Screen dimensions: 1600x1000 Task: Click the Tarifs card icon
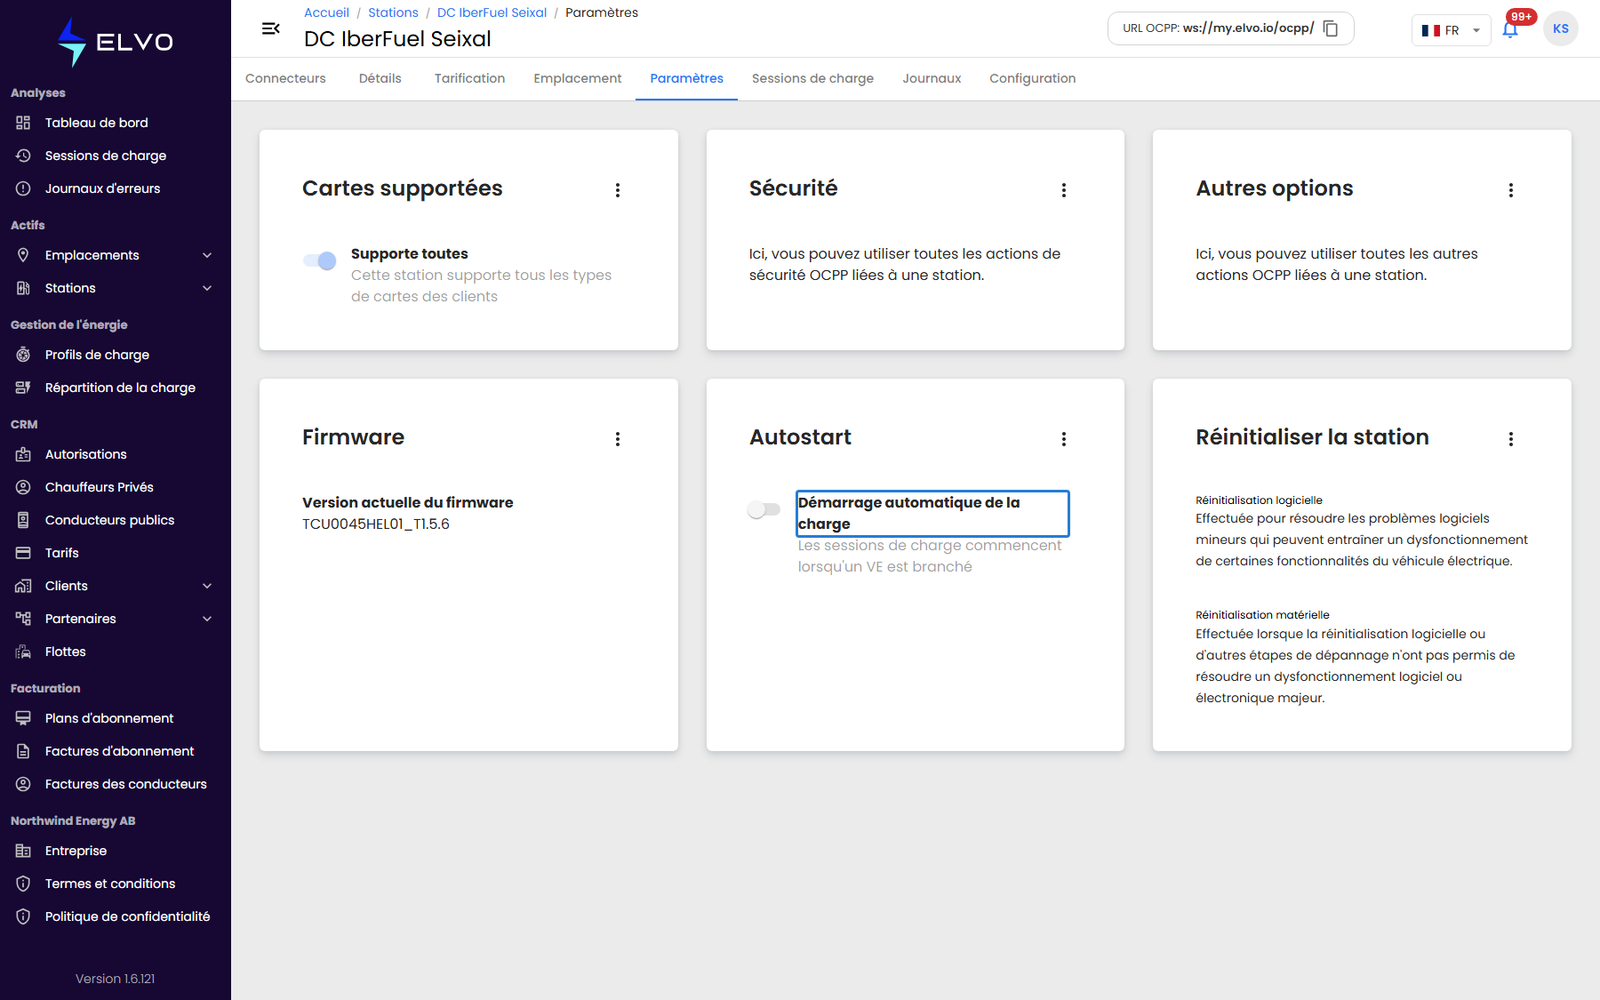coord(23,553)
